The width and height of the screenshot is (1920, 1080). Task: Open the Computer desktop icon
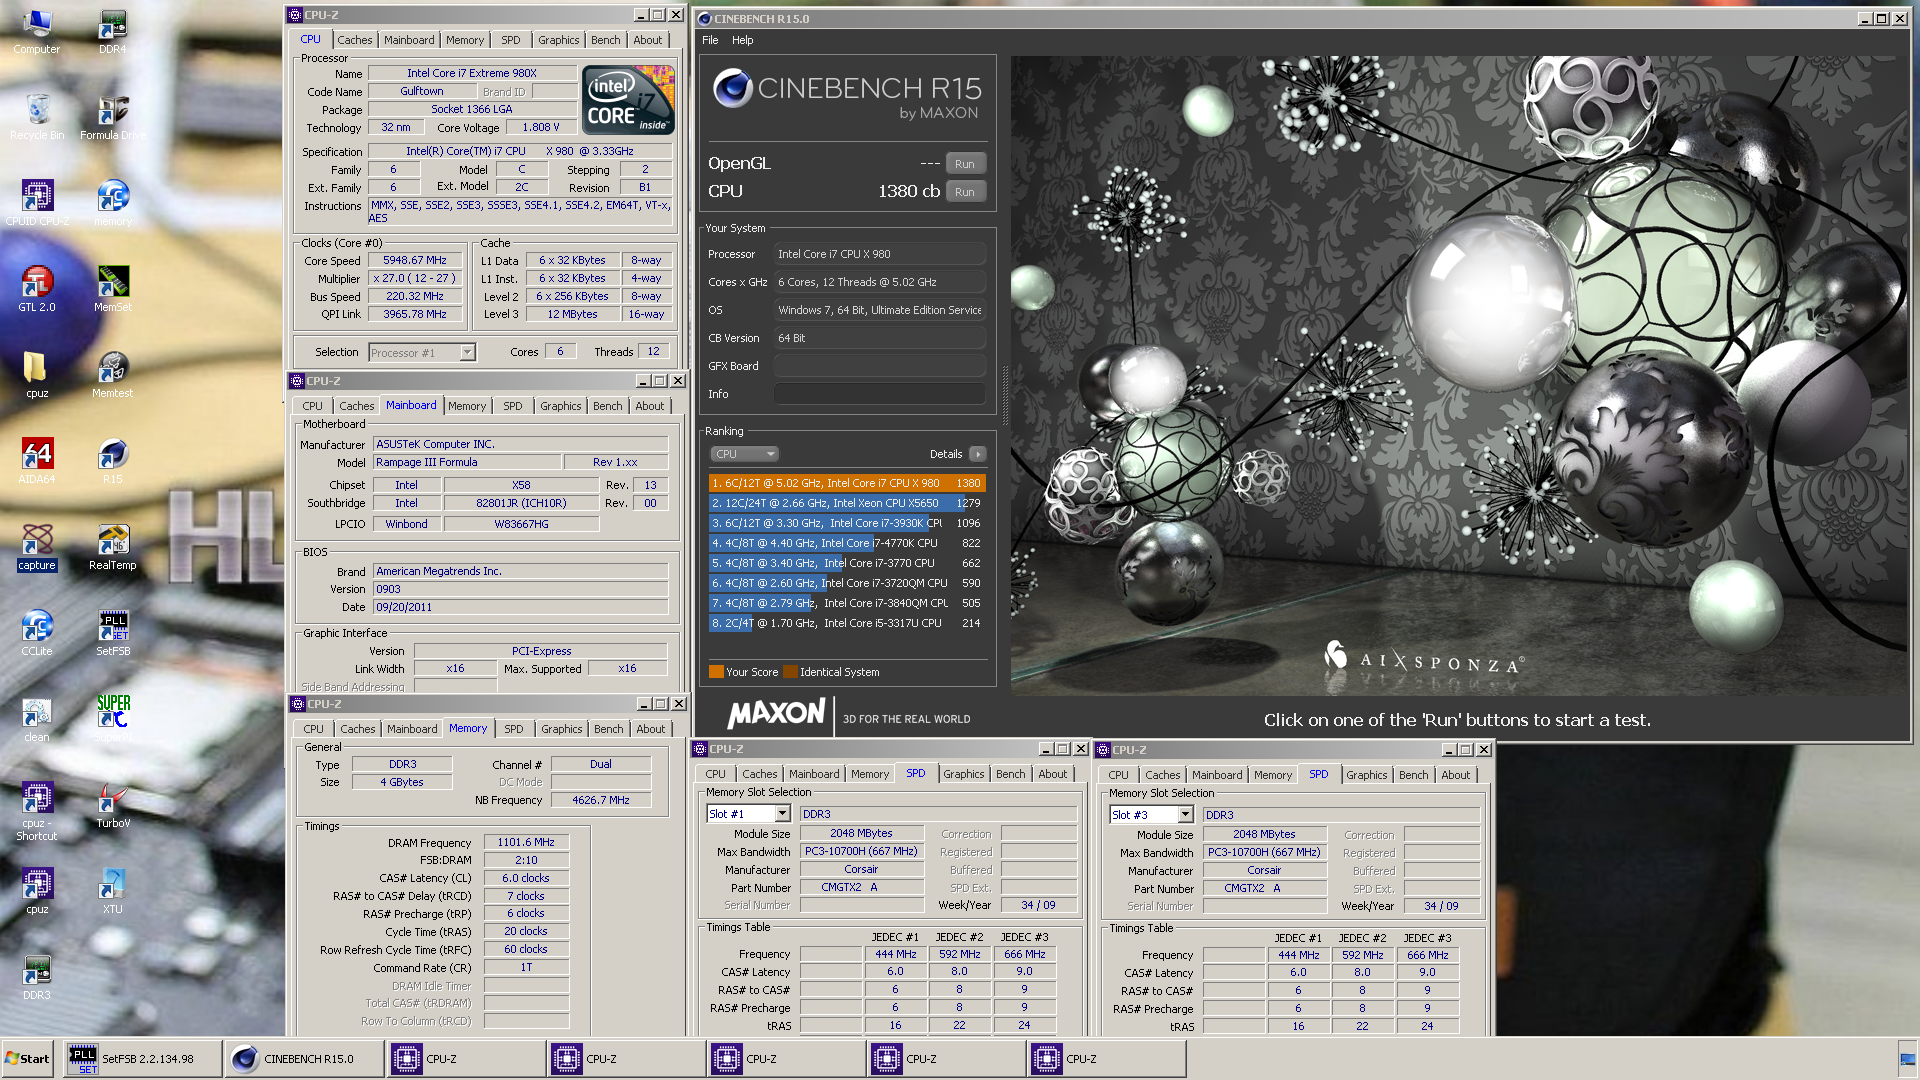pyautogui.click(x=37, y=31)
